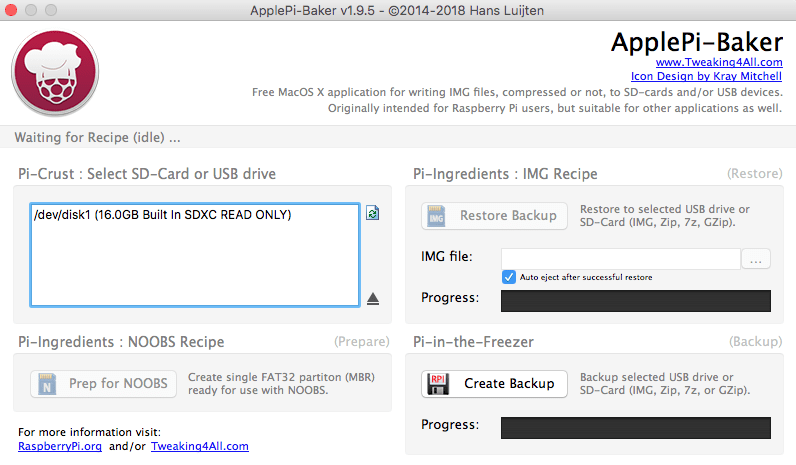Screen dimensions: 796x465
Task: Click the Restore progress bar
Action: point(635,300)
